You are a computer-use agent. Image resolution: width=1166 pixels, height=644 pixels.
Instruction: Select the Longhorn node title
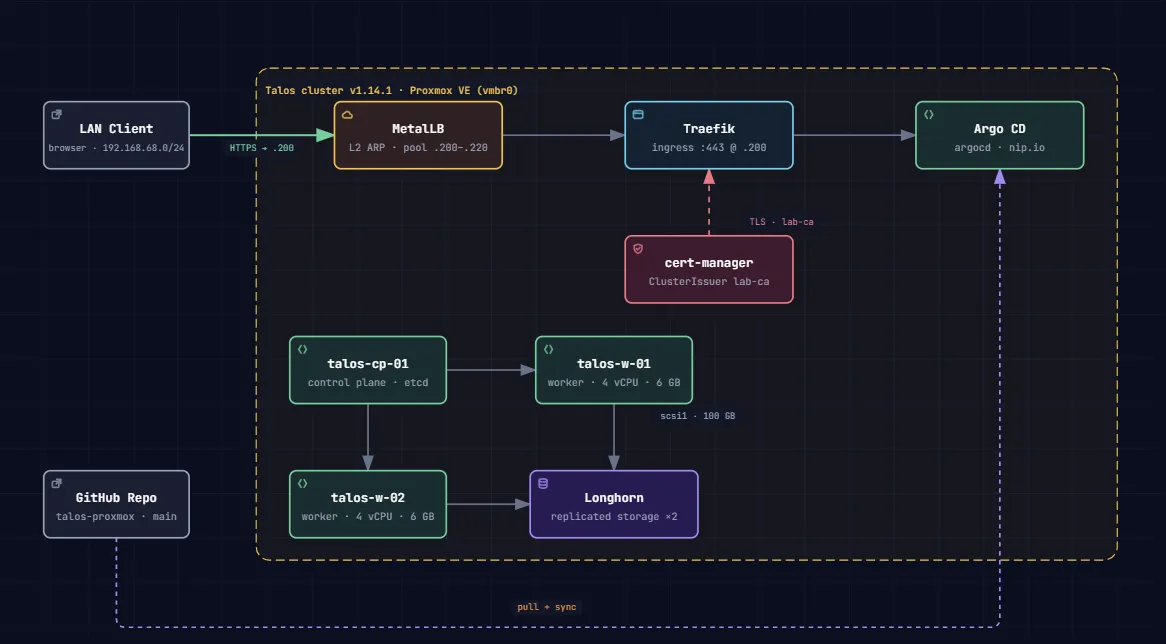tap(613, 498)
